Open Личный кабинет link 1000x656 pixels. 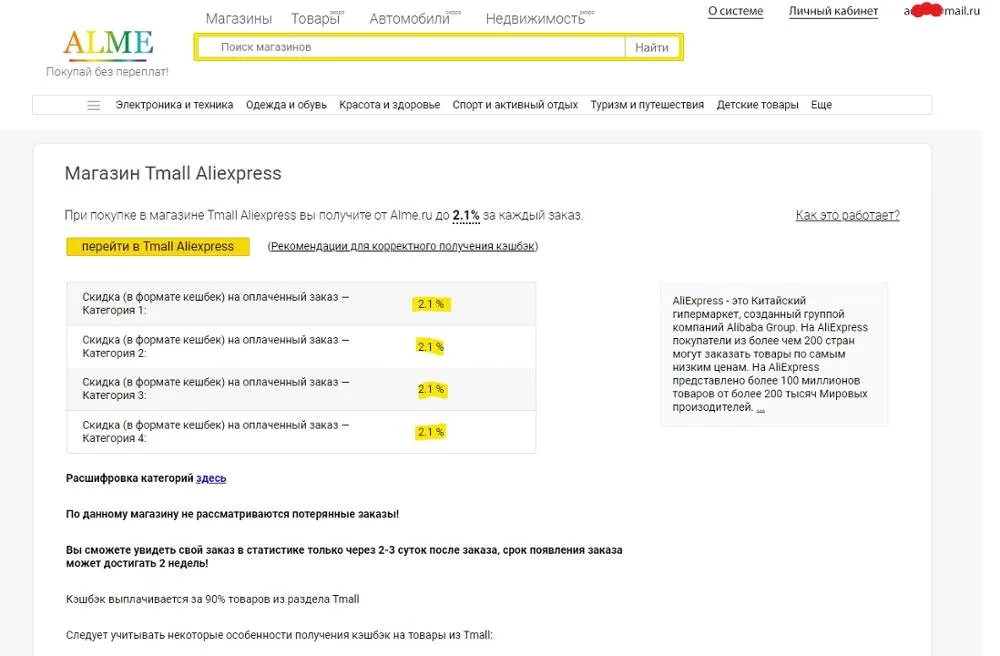point(833,11)
